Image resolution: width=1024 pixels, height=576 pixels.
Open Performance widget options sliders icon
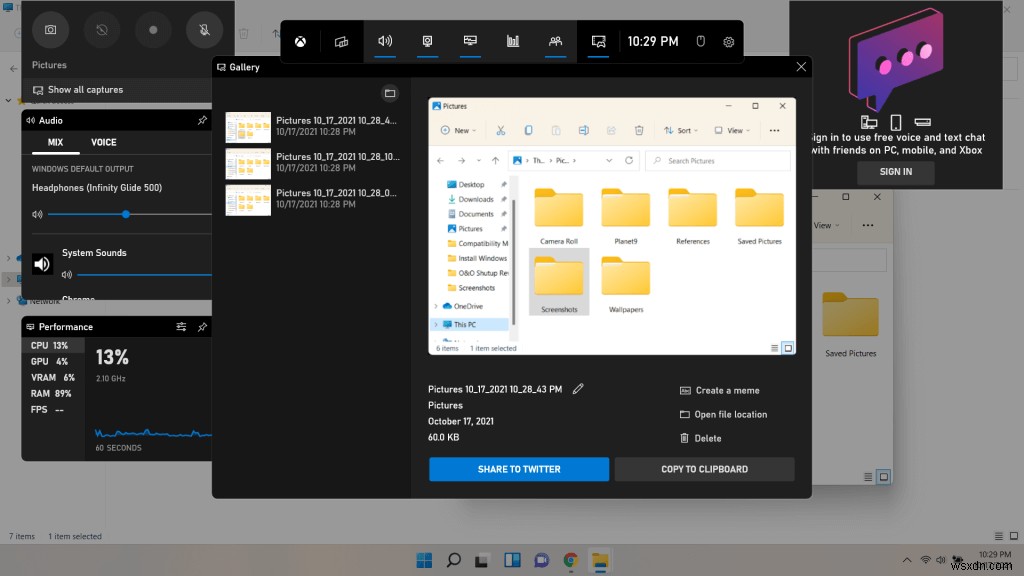(x=181, y=326)
